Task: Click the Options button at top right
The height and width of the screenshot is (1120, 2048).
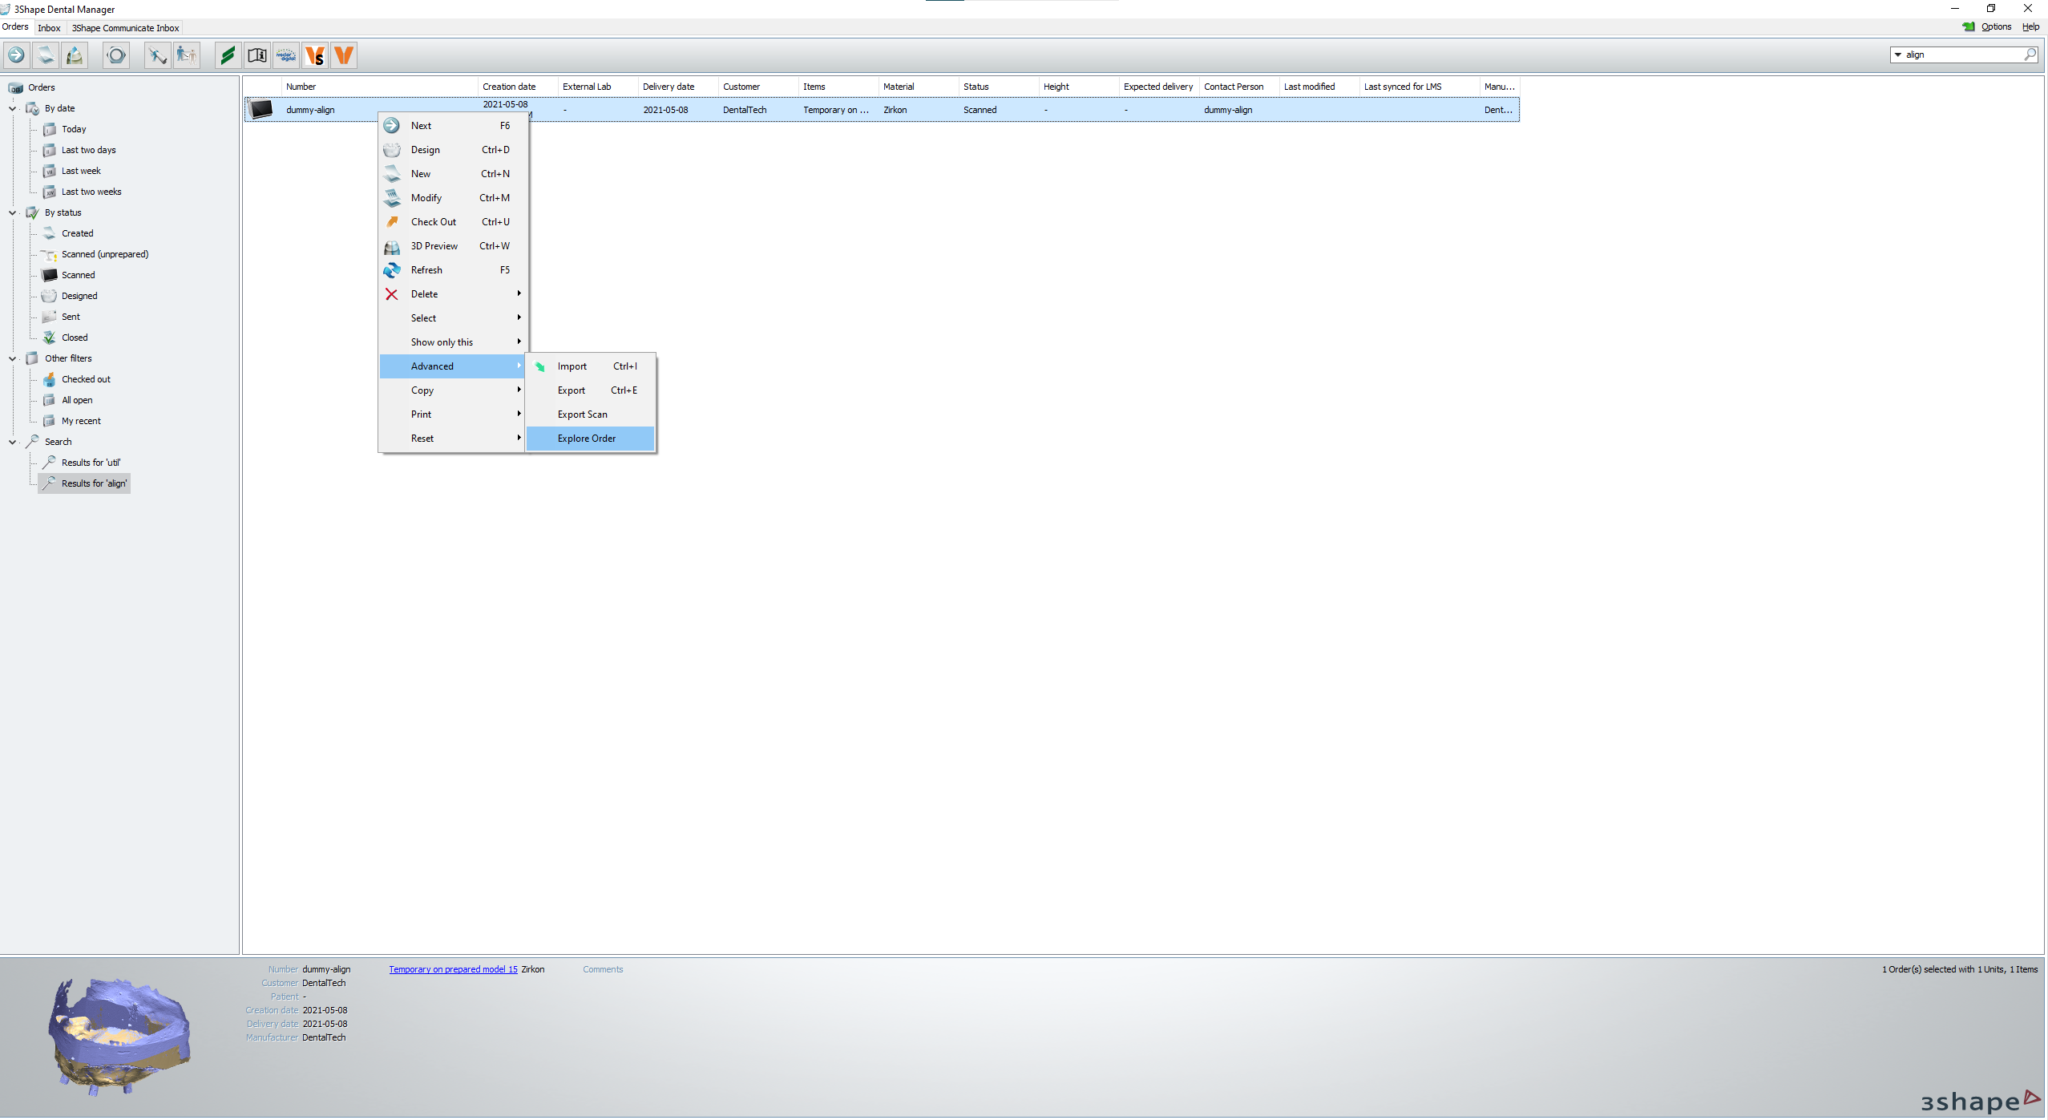Action: [1995, 27]
